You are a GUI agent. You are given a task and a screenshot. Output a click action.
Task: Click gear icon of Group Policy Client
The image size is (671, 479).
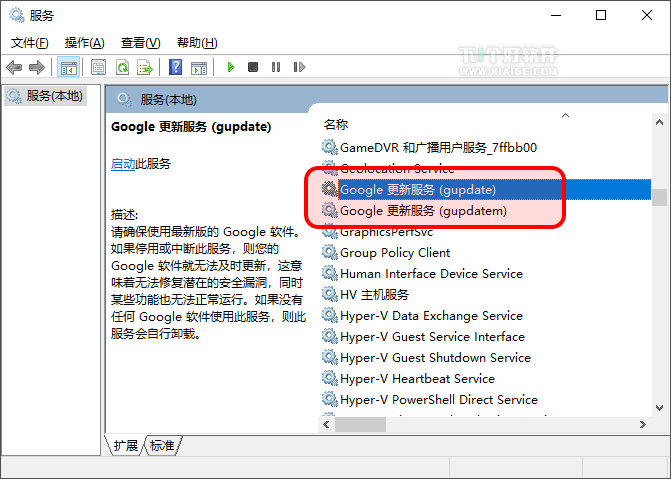[330, 252]
